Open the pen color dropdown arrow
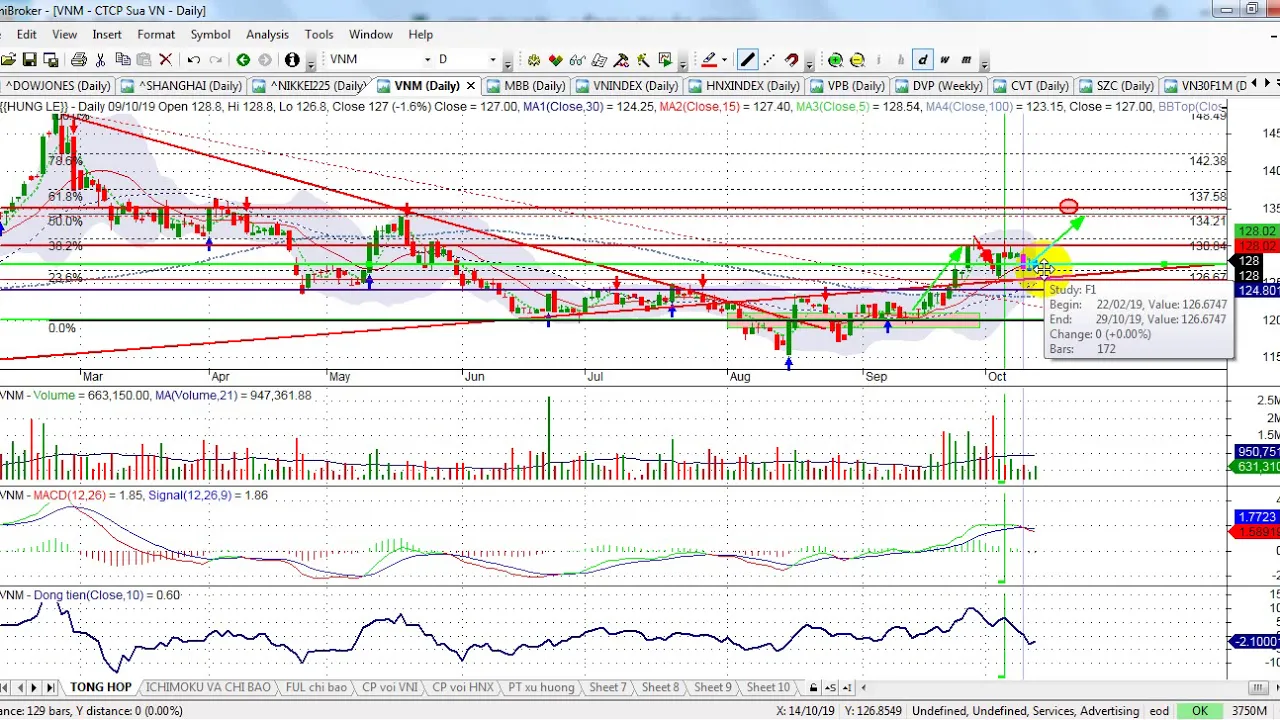1280x720 pixels. pyautogui.click(x=724, y=60)
